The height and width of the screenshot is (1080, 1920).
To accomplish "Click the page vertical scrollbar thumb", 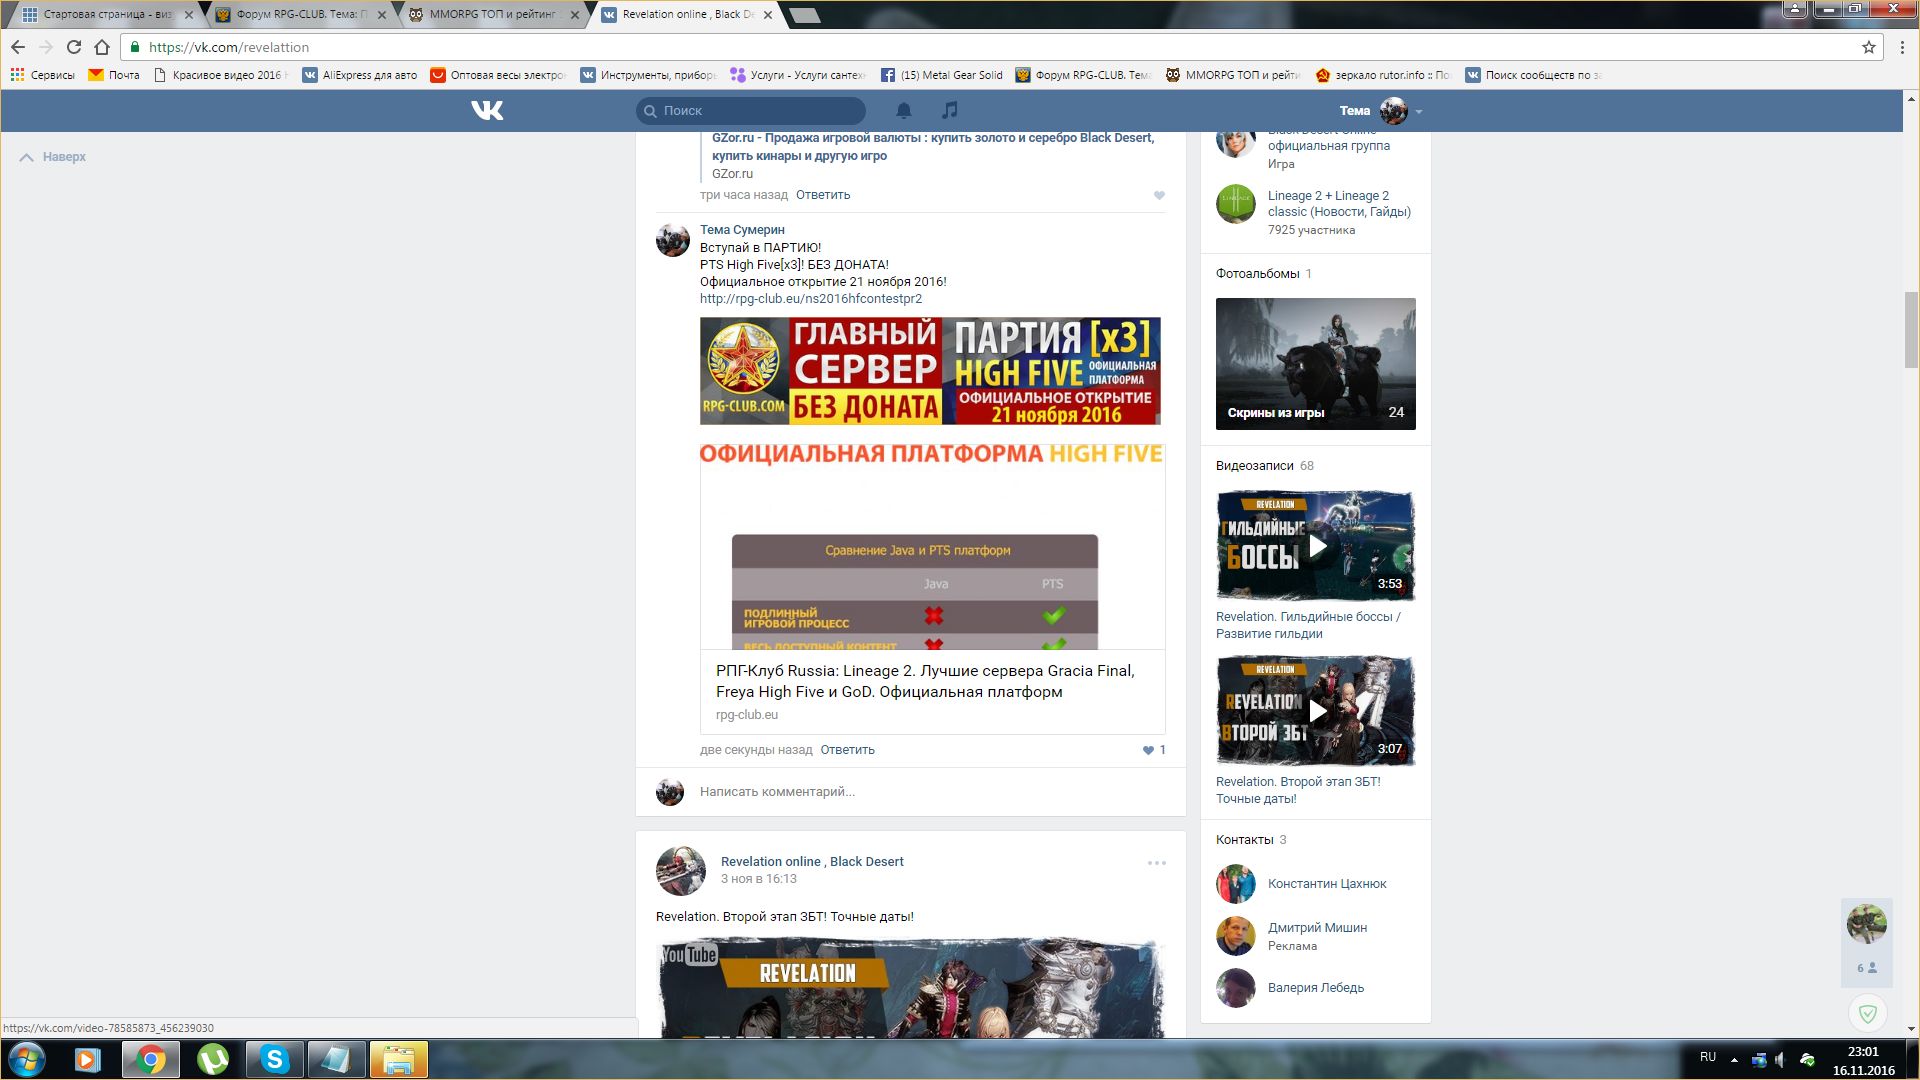I will [1911, 330].
